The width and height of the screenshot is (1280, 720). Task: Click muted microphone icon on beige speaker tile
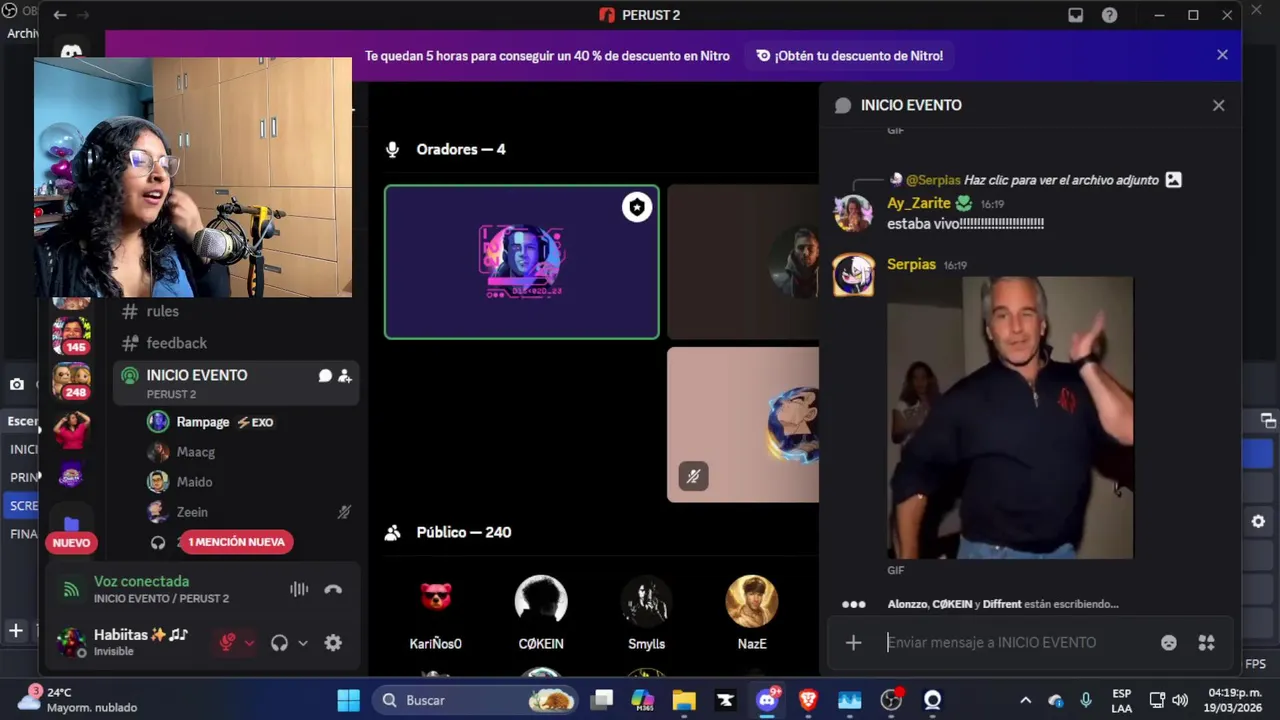(693, 477)
